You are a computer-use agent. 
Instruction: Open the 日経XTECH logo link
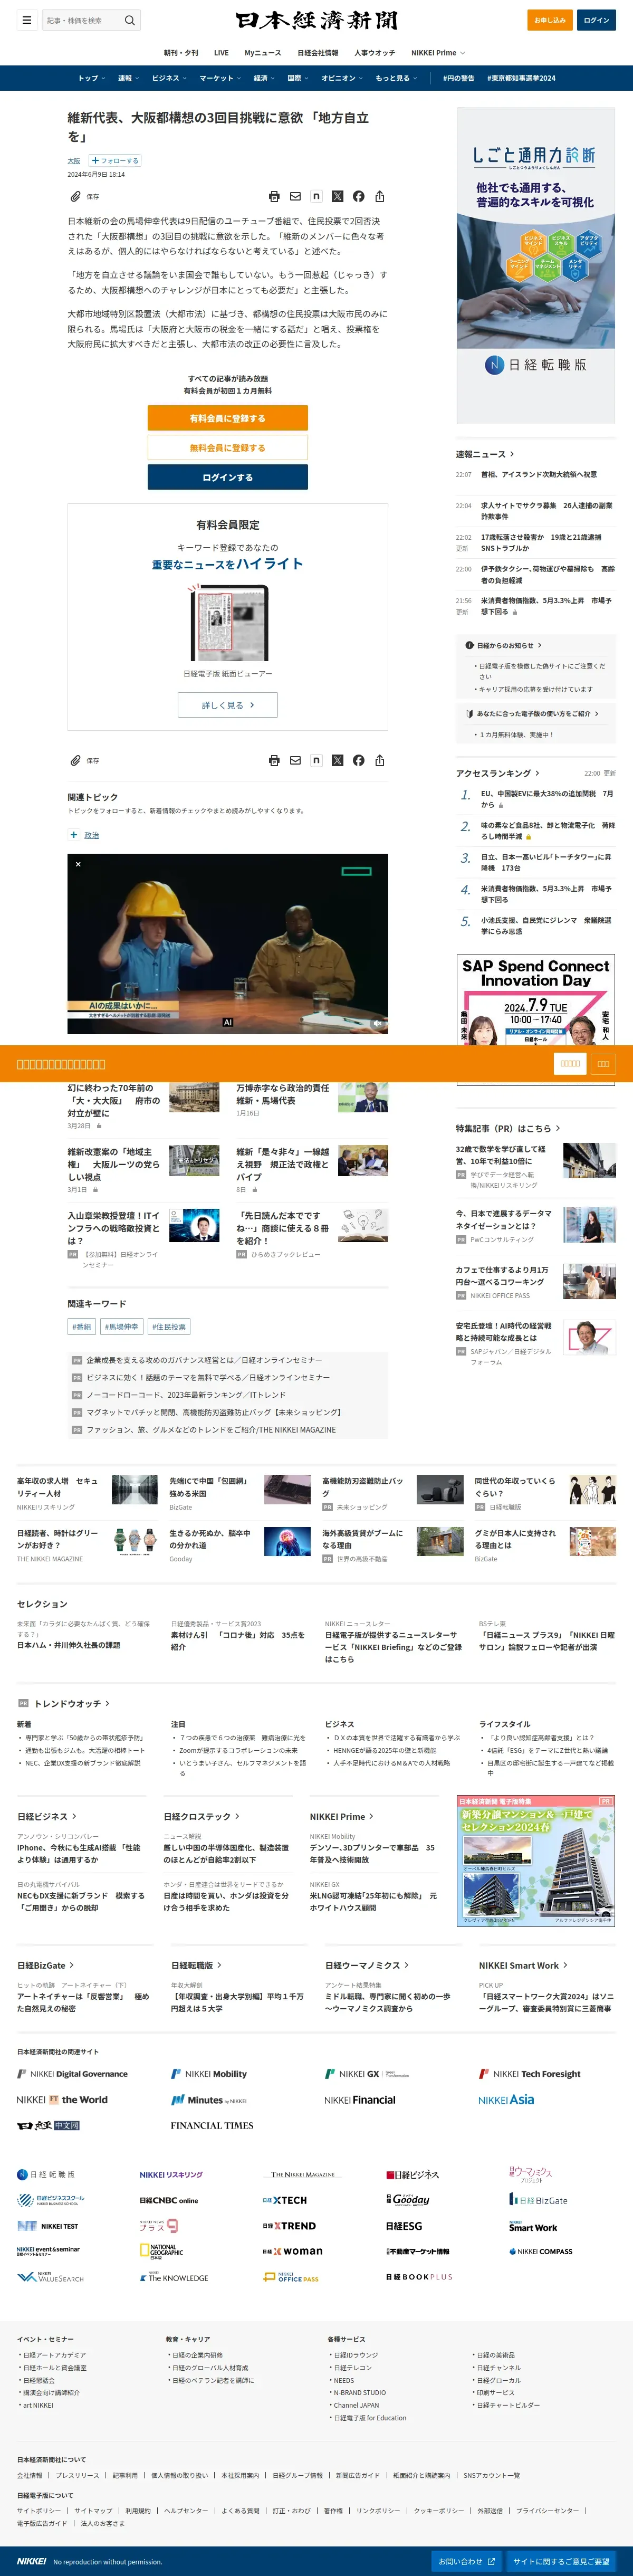[285, 2200]
